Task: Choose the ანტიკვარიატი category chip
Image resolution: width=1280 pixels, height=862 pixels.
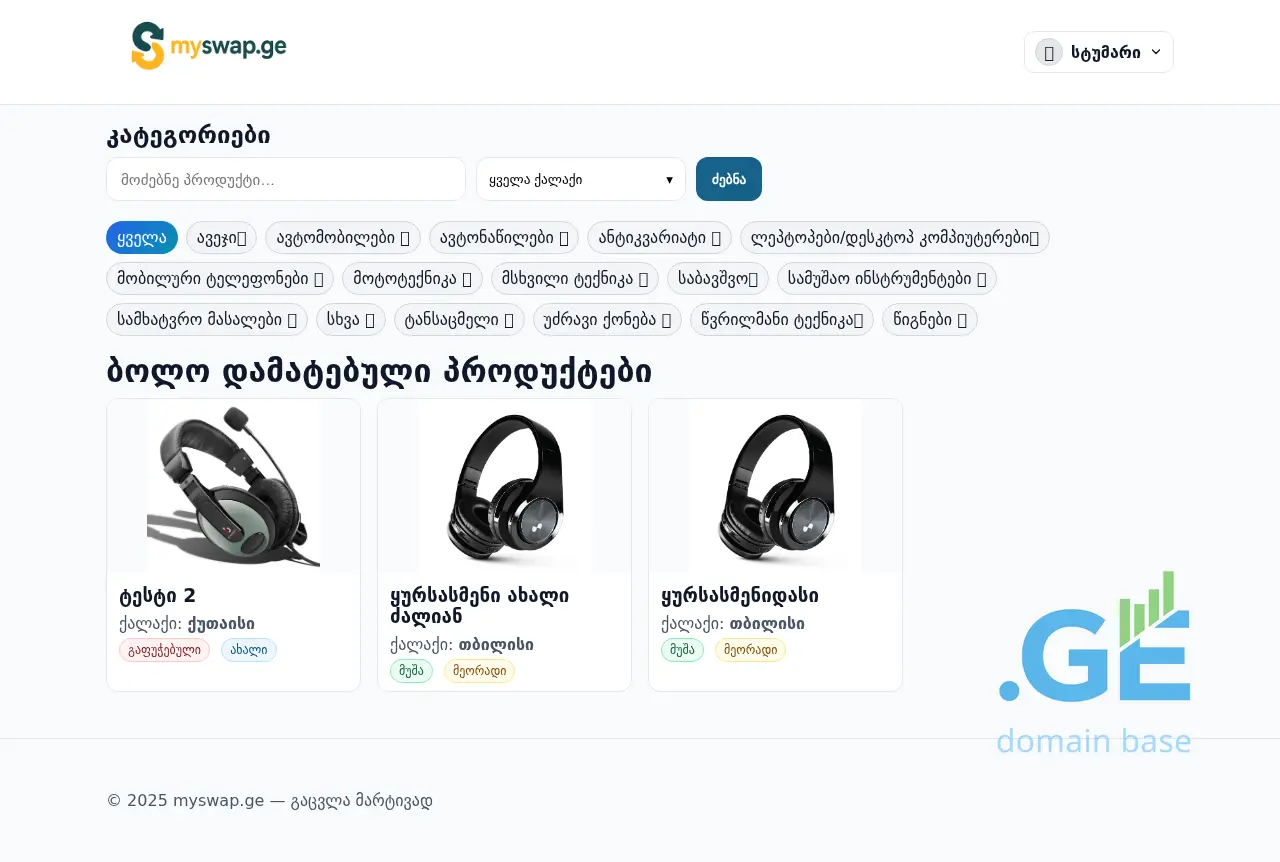Action: point(660,238)
